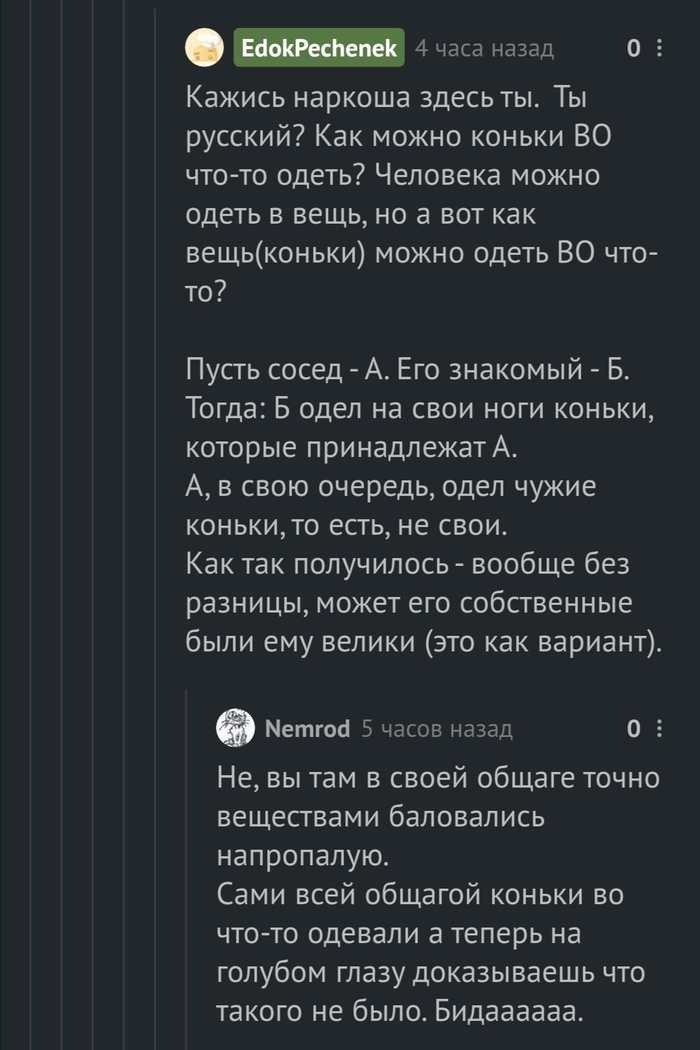Click the line "Как так получилось - вообще без"

pyautogui.click(x=408, y=563)
